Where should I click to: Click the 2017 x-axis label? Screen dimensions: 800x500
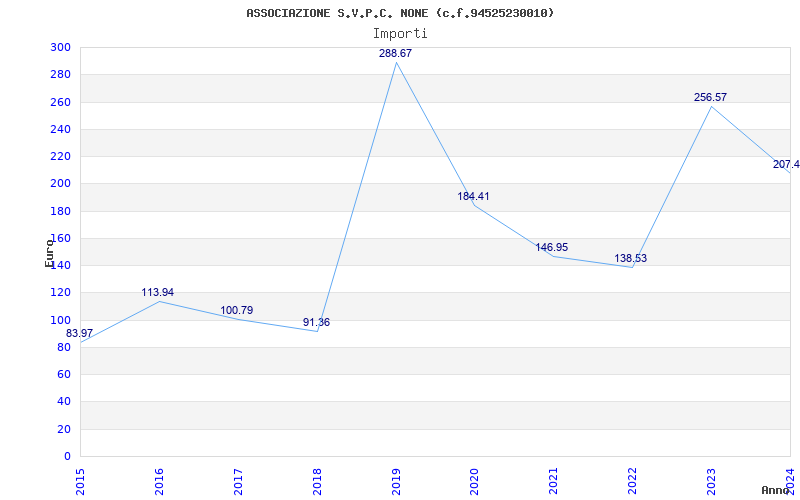point(238,482)
